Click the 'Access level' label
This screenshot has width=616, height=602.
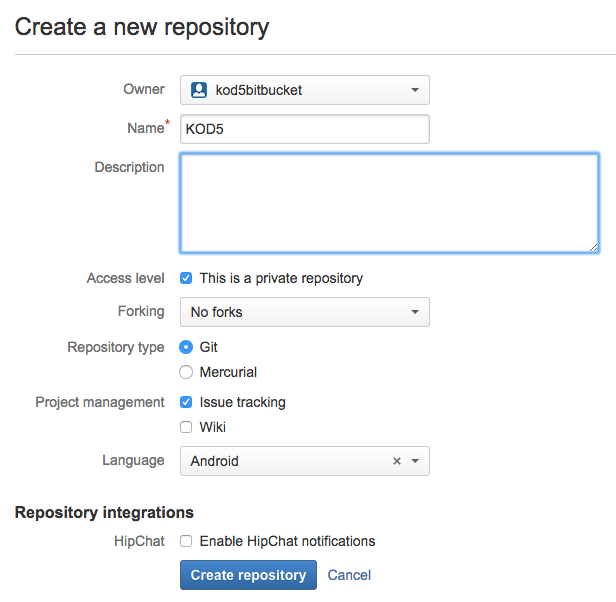click(125, 278)
